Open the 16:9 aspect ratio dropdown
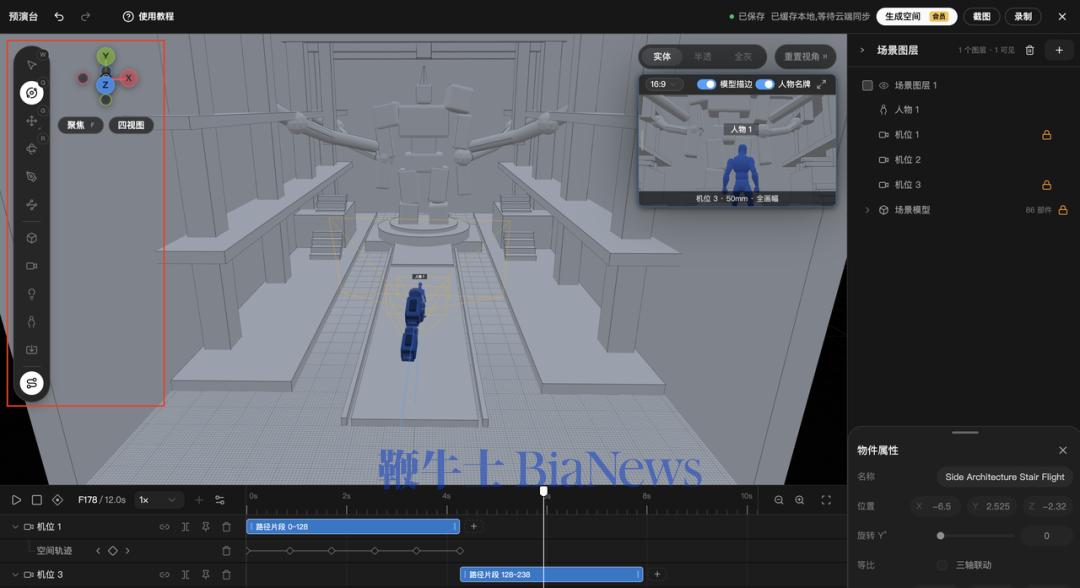The height and width of the screenshot is (588, 1080). click(663, 84)
